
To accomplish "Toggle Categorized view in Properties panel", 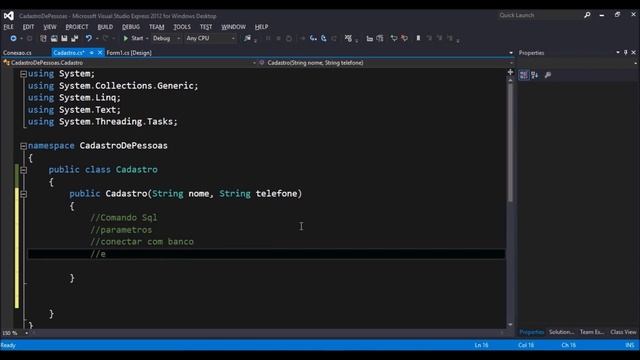I will [524, 75].
